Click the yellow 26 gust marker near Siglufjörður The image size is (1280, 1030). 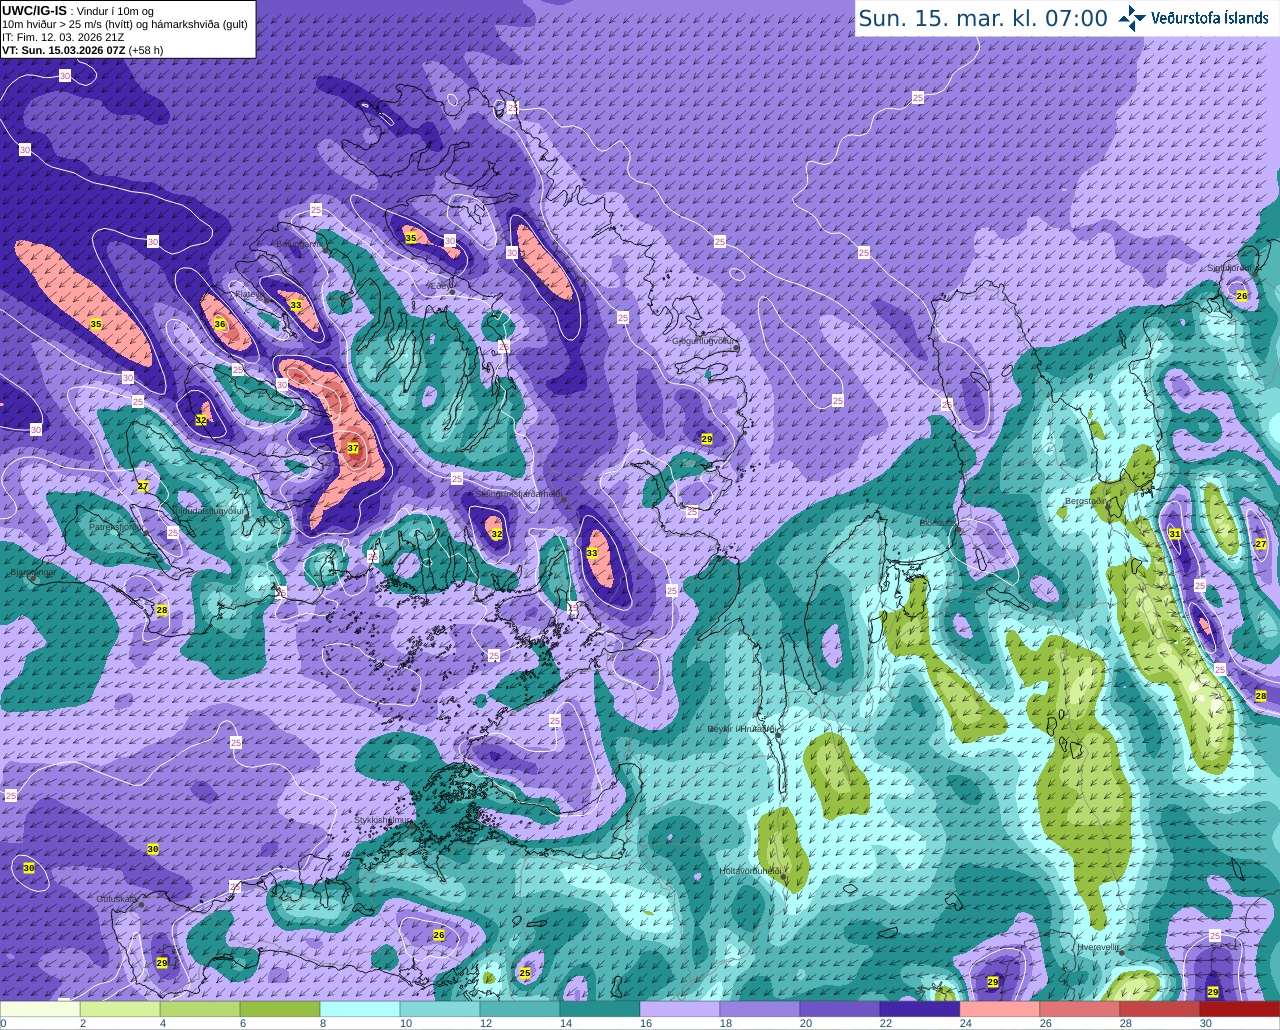(1241, 295)
